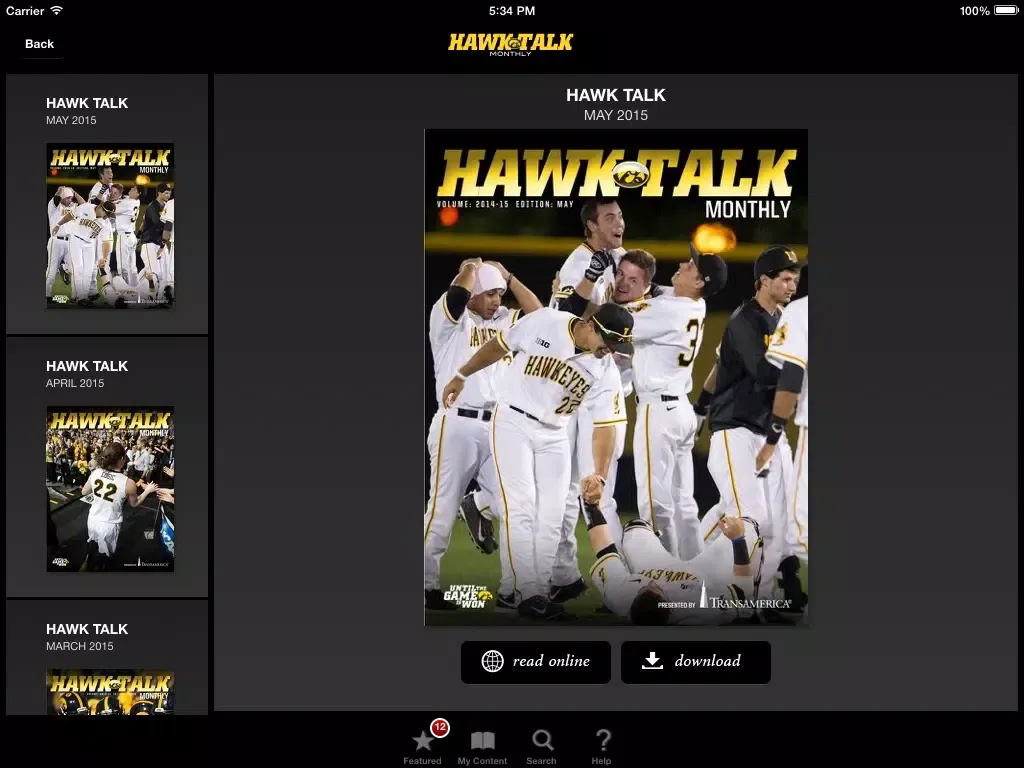
Task: Click sidebar 'HAWK TALK' title above MAY 2015
Action: point(87,103)
